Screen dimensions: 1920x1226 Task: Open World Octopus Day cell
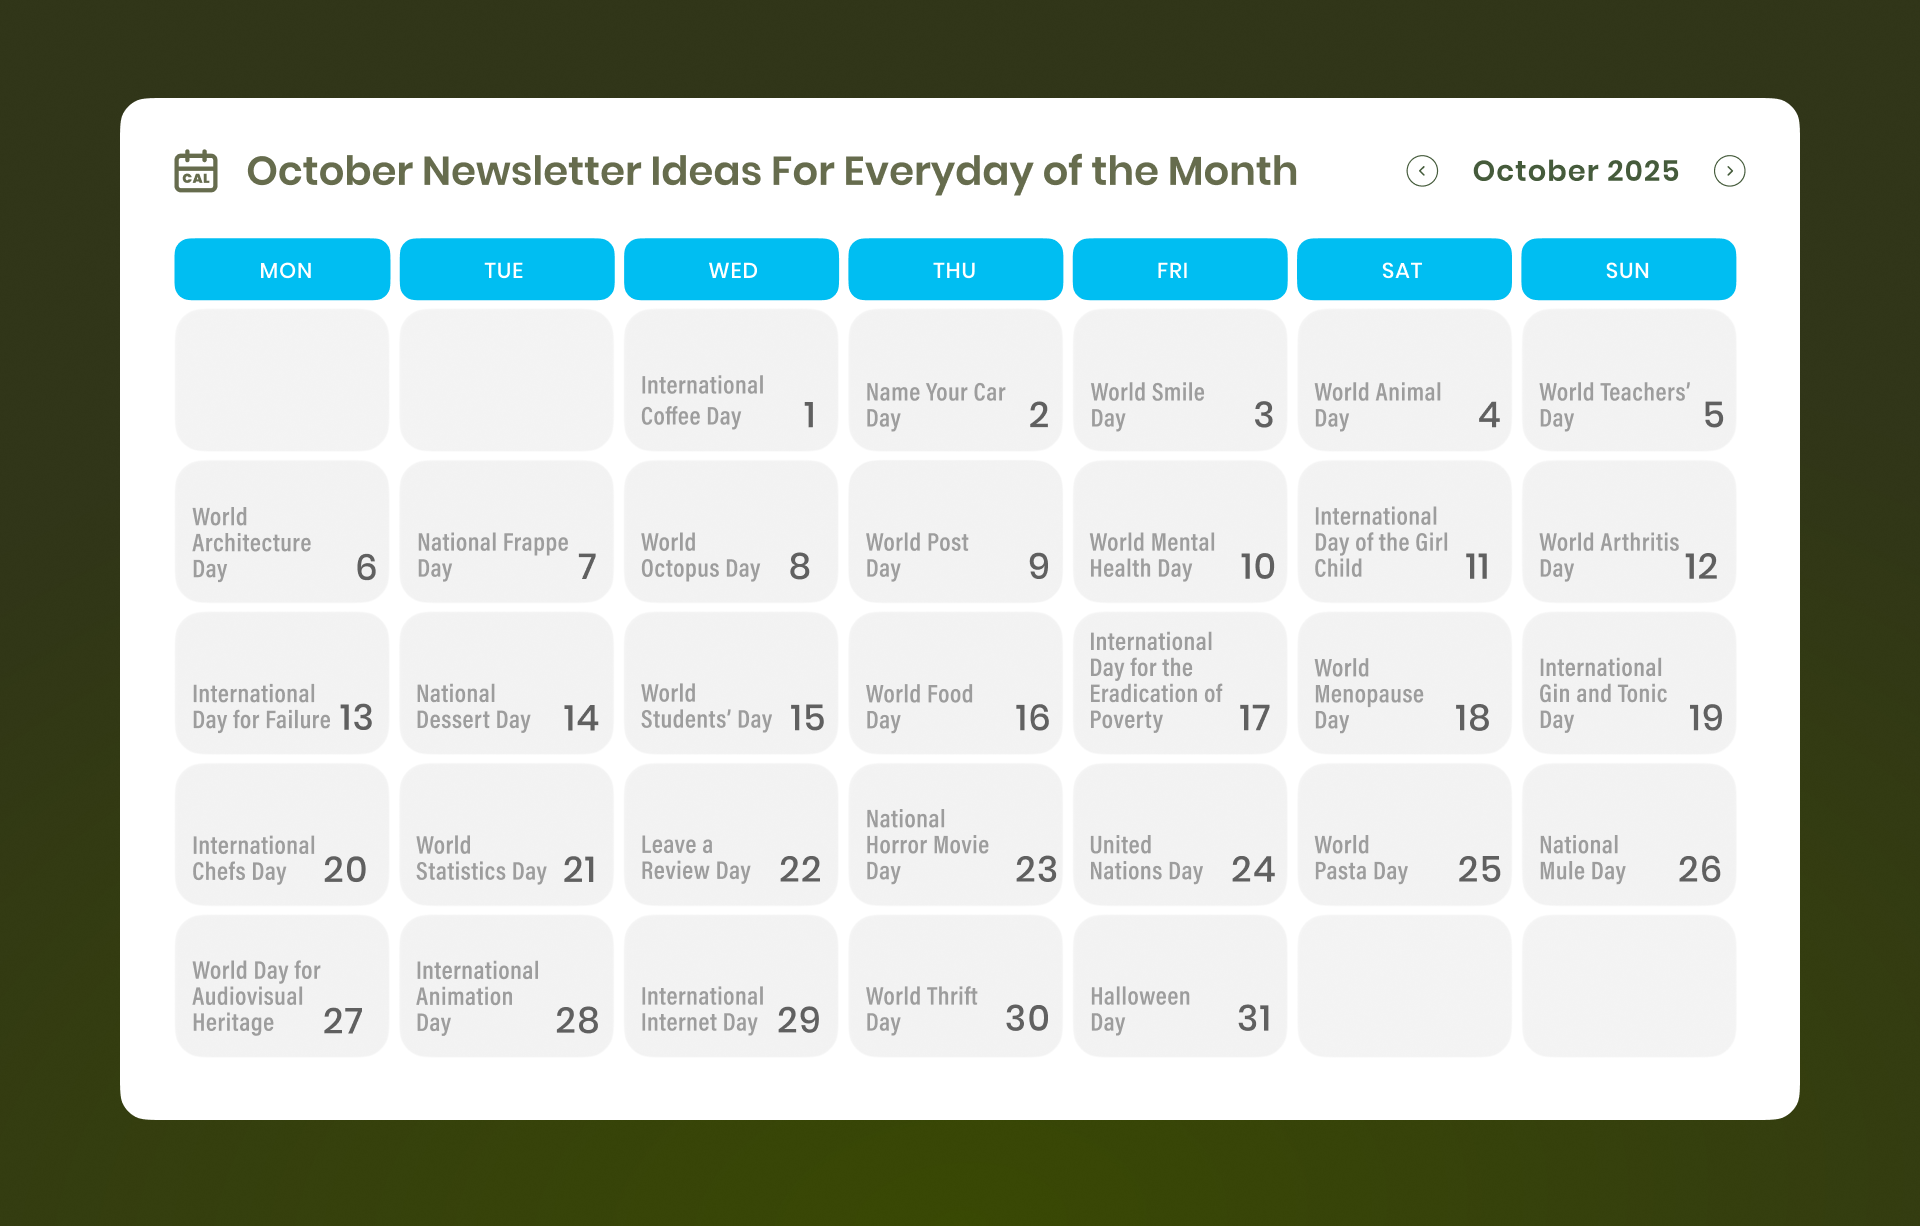point(731,531)
